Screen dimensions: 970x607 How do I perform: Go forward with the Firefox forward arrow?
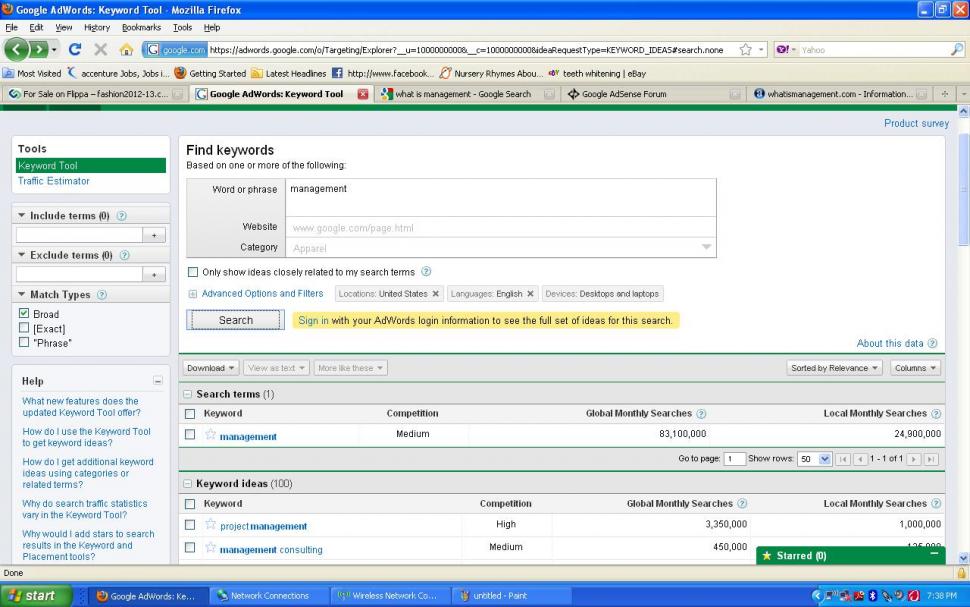click(39, 50)
